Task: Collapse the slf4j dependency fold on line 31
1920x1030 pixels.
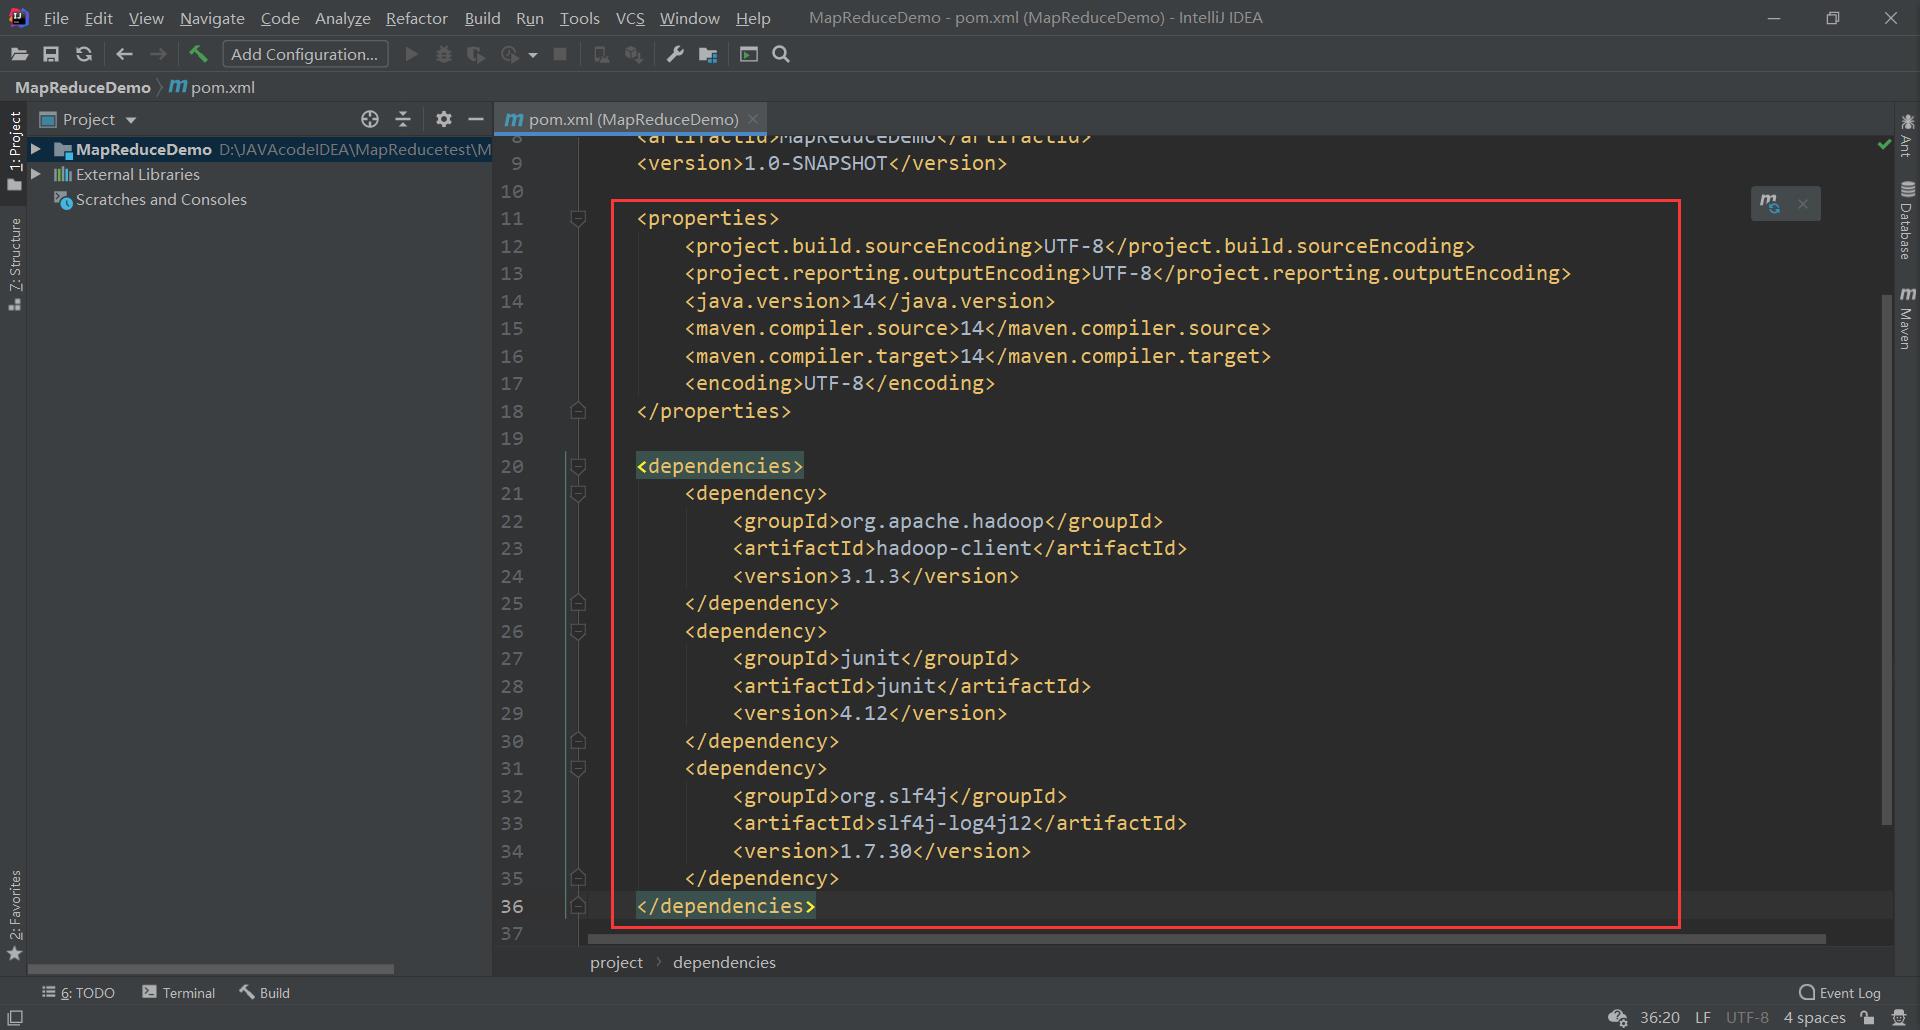Action: [578, 768]
